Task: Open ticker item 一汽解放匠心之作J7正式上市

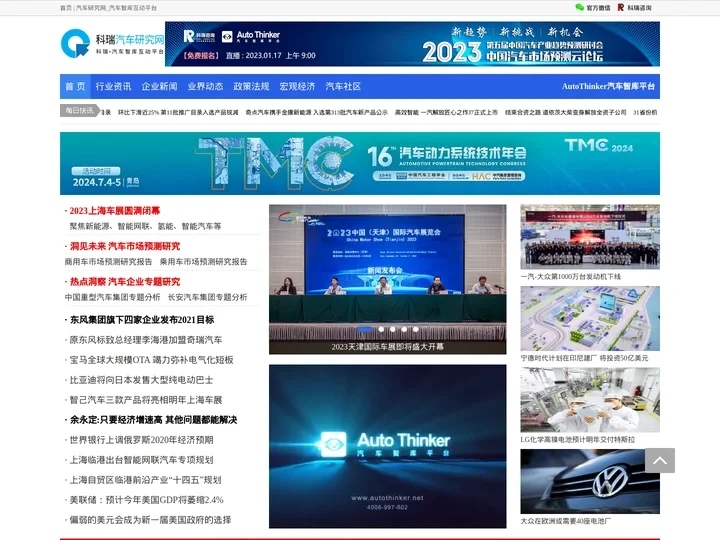Action: [446, 112]
